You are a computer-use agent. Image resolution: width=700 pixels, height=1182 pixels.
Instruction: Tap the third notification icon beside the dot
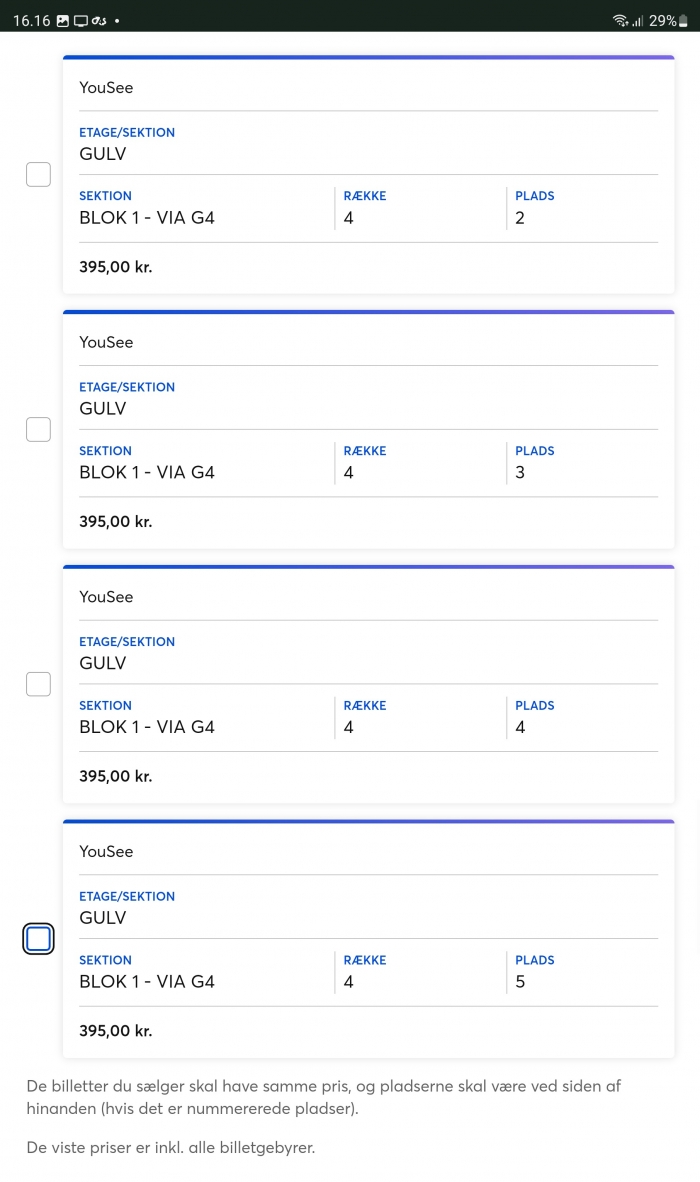99,21
